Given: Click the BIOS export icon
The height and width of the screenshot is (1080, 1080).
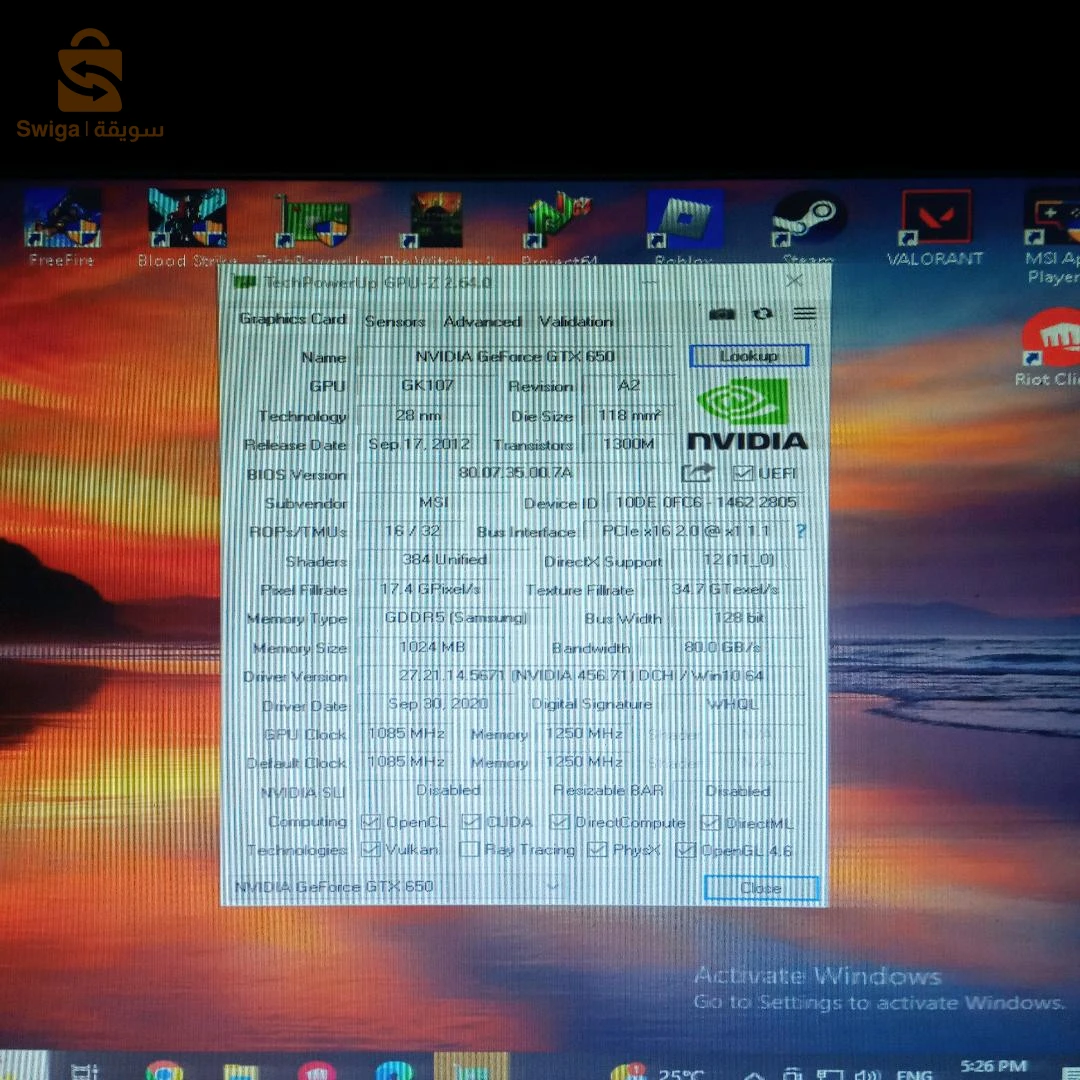Looking at the screenshot, I should [x=698, y=472].
